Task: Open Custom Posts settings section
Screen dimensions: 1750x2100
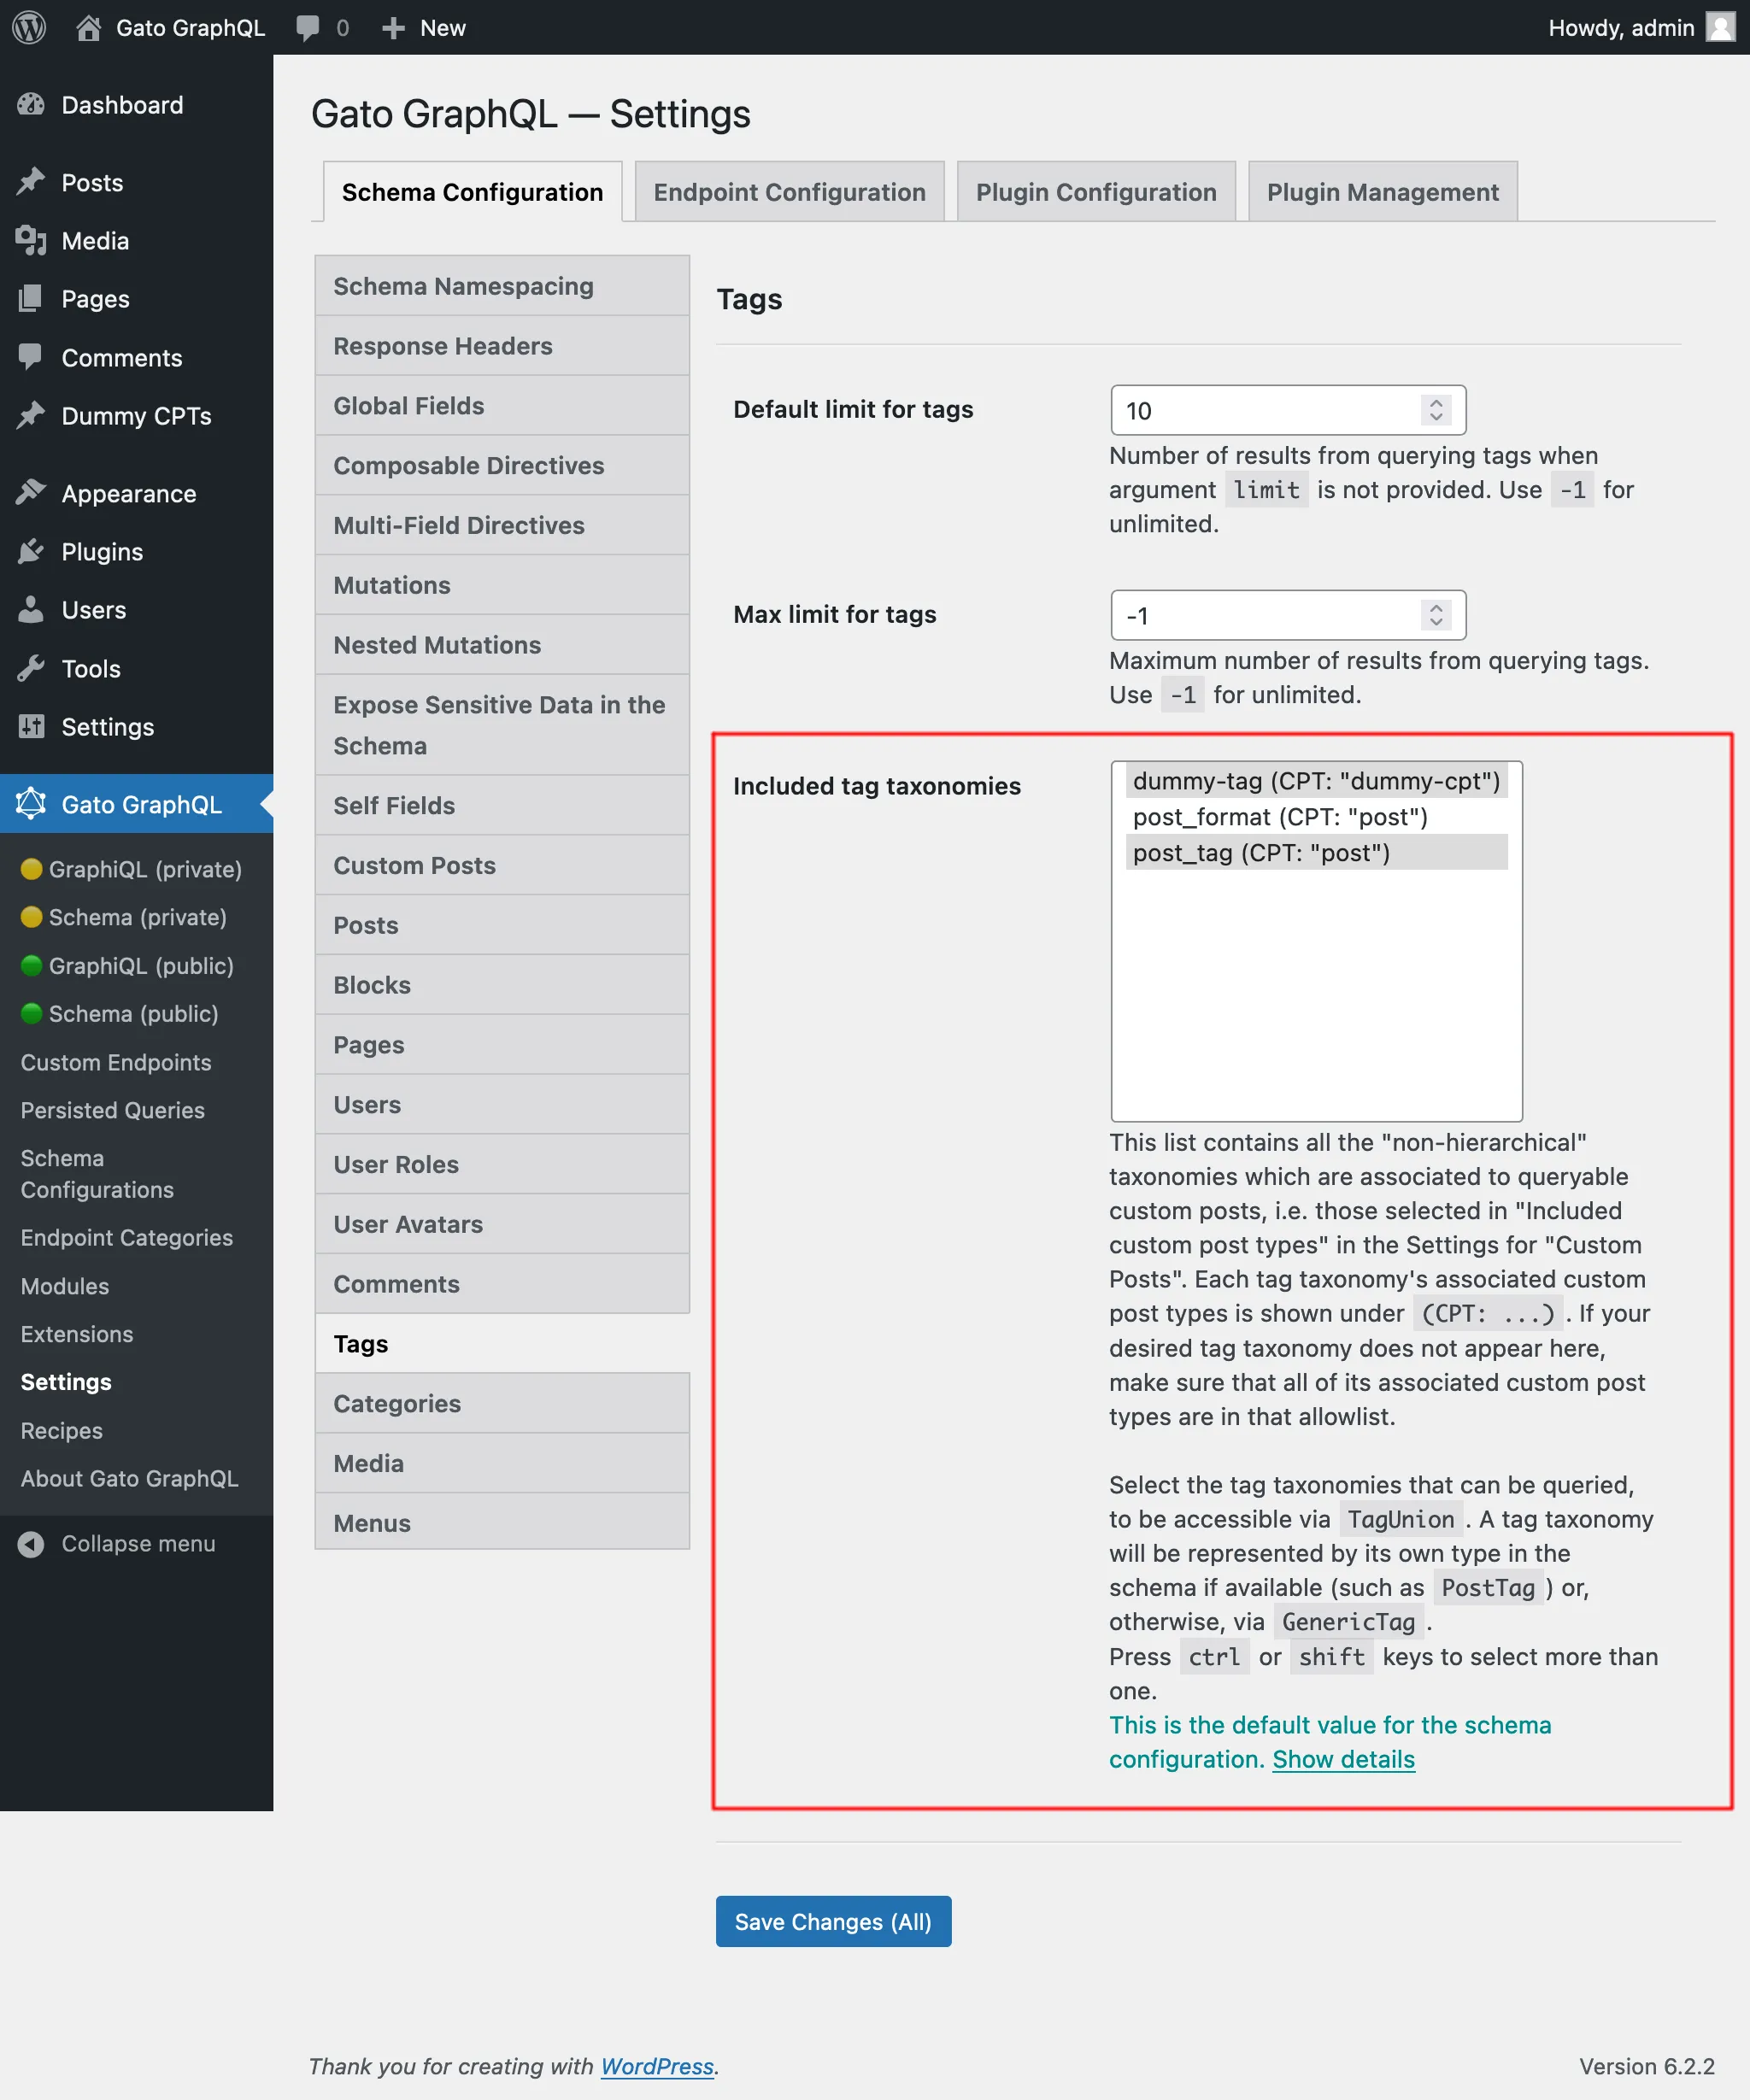Action: point(502,865)
